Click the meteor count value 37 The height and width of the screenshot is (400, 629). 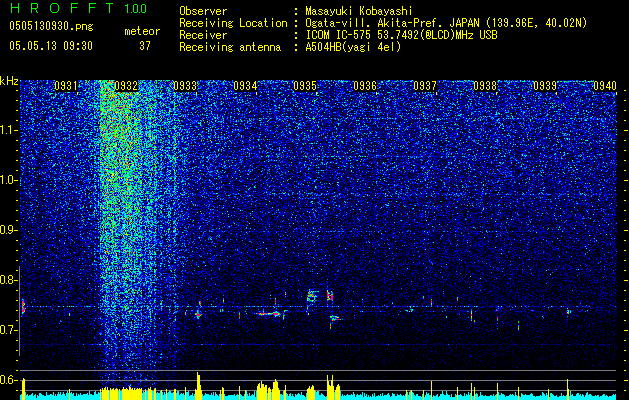pos(145,46)
